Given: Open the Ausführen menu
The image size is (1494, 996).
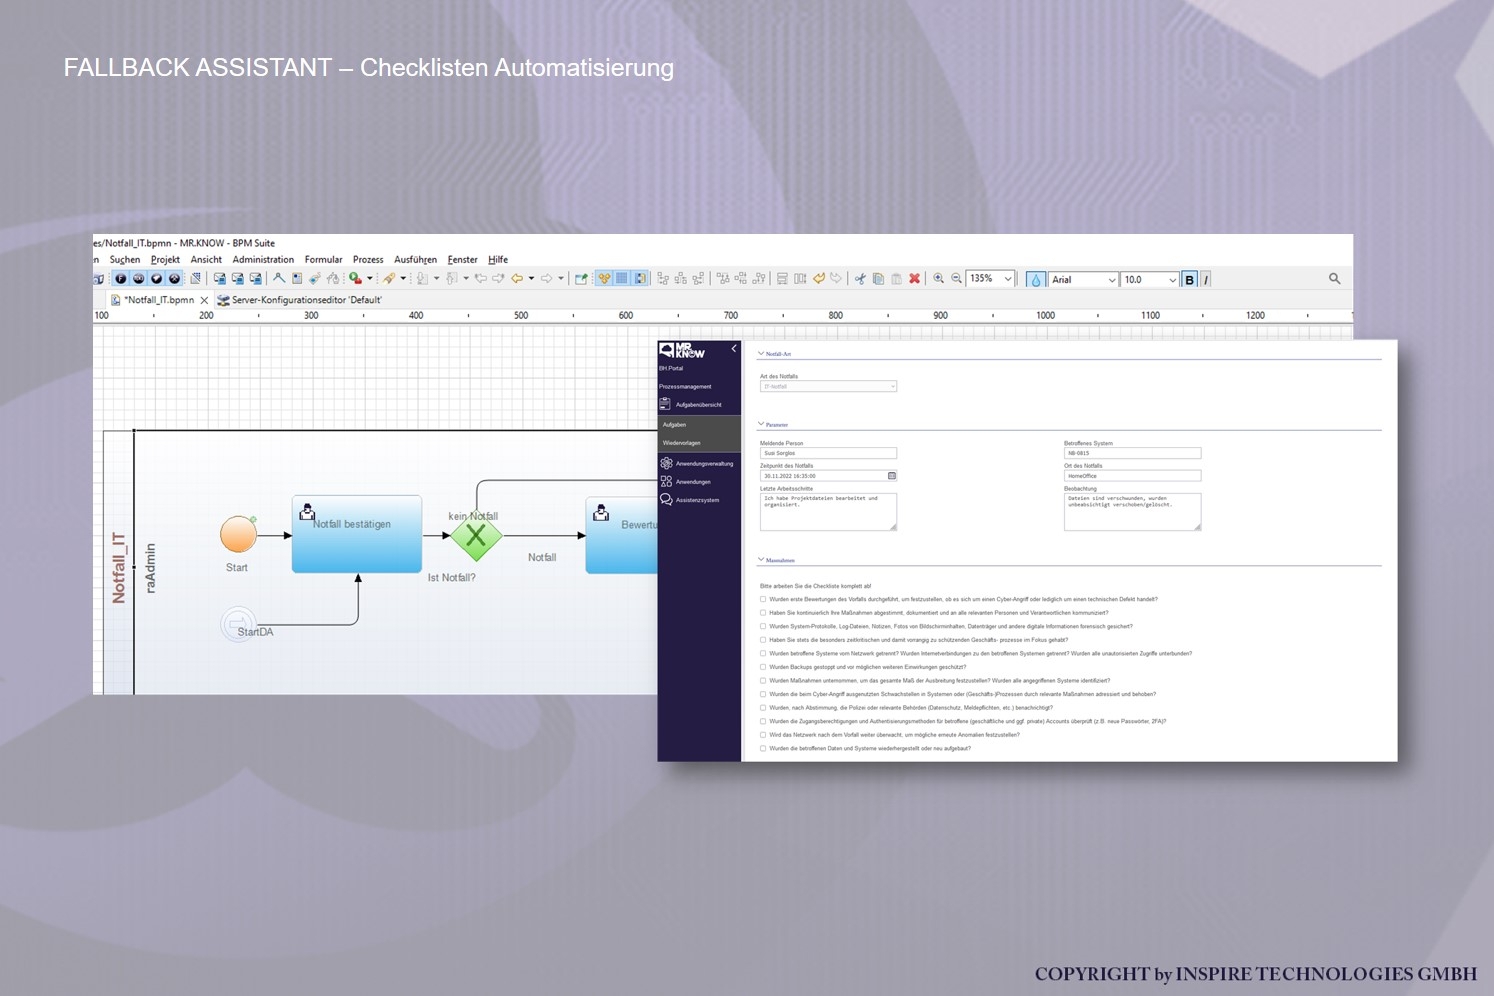Looking at the screenshot, I should coord(415,260).
